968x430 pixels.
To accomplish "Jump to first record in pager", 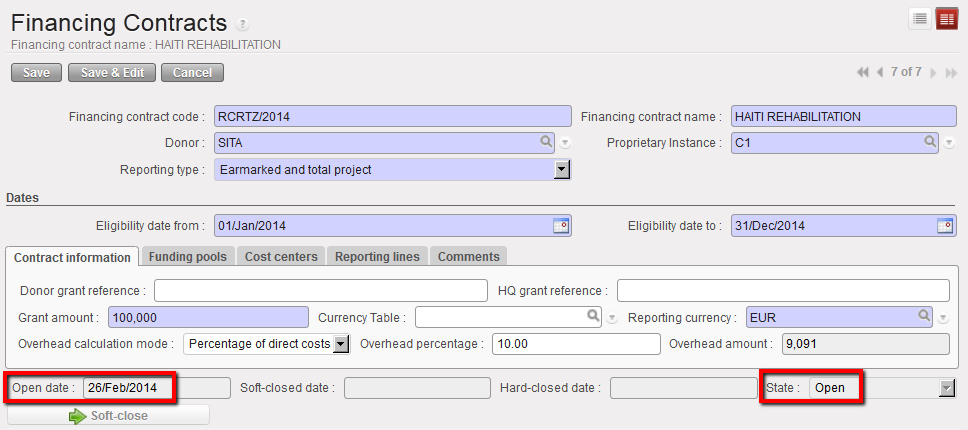I will (862, 72).
